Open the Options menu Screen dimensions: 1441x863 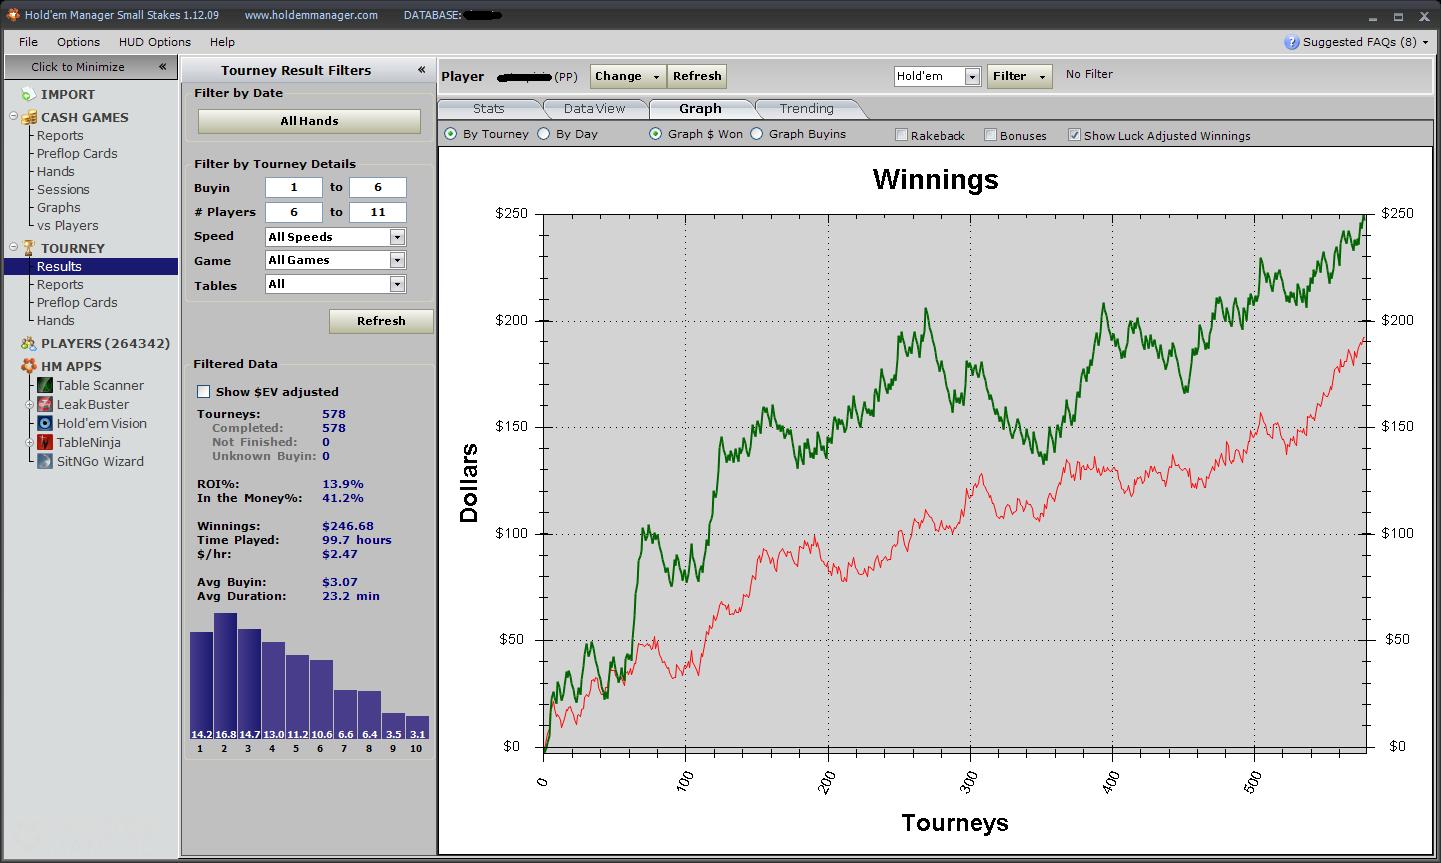click(78, 42)
